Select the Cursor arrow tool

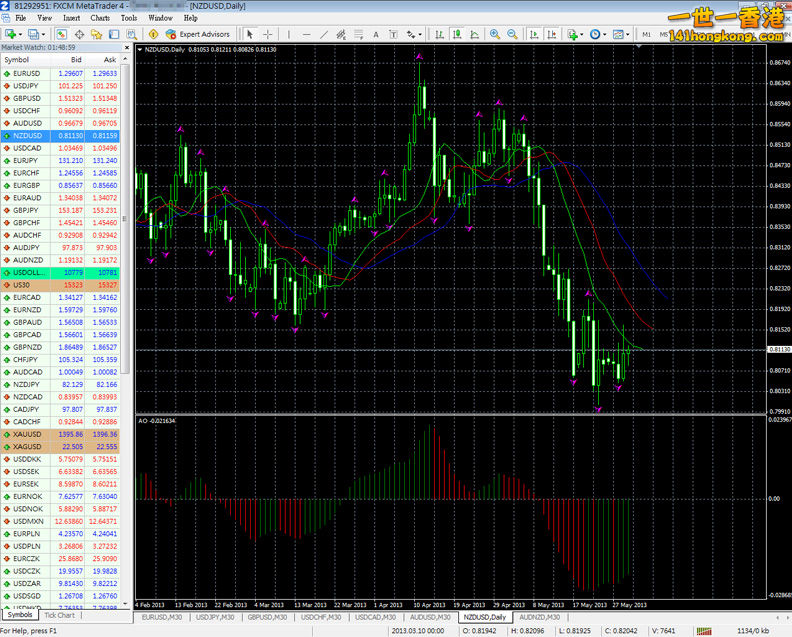coord(250,34)
